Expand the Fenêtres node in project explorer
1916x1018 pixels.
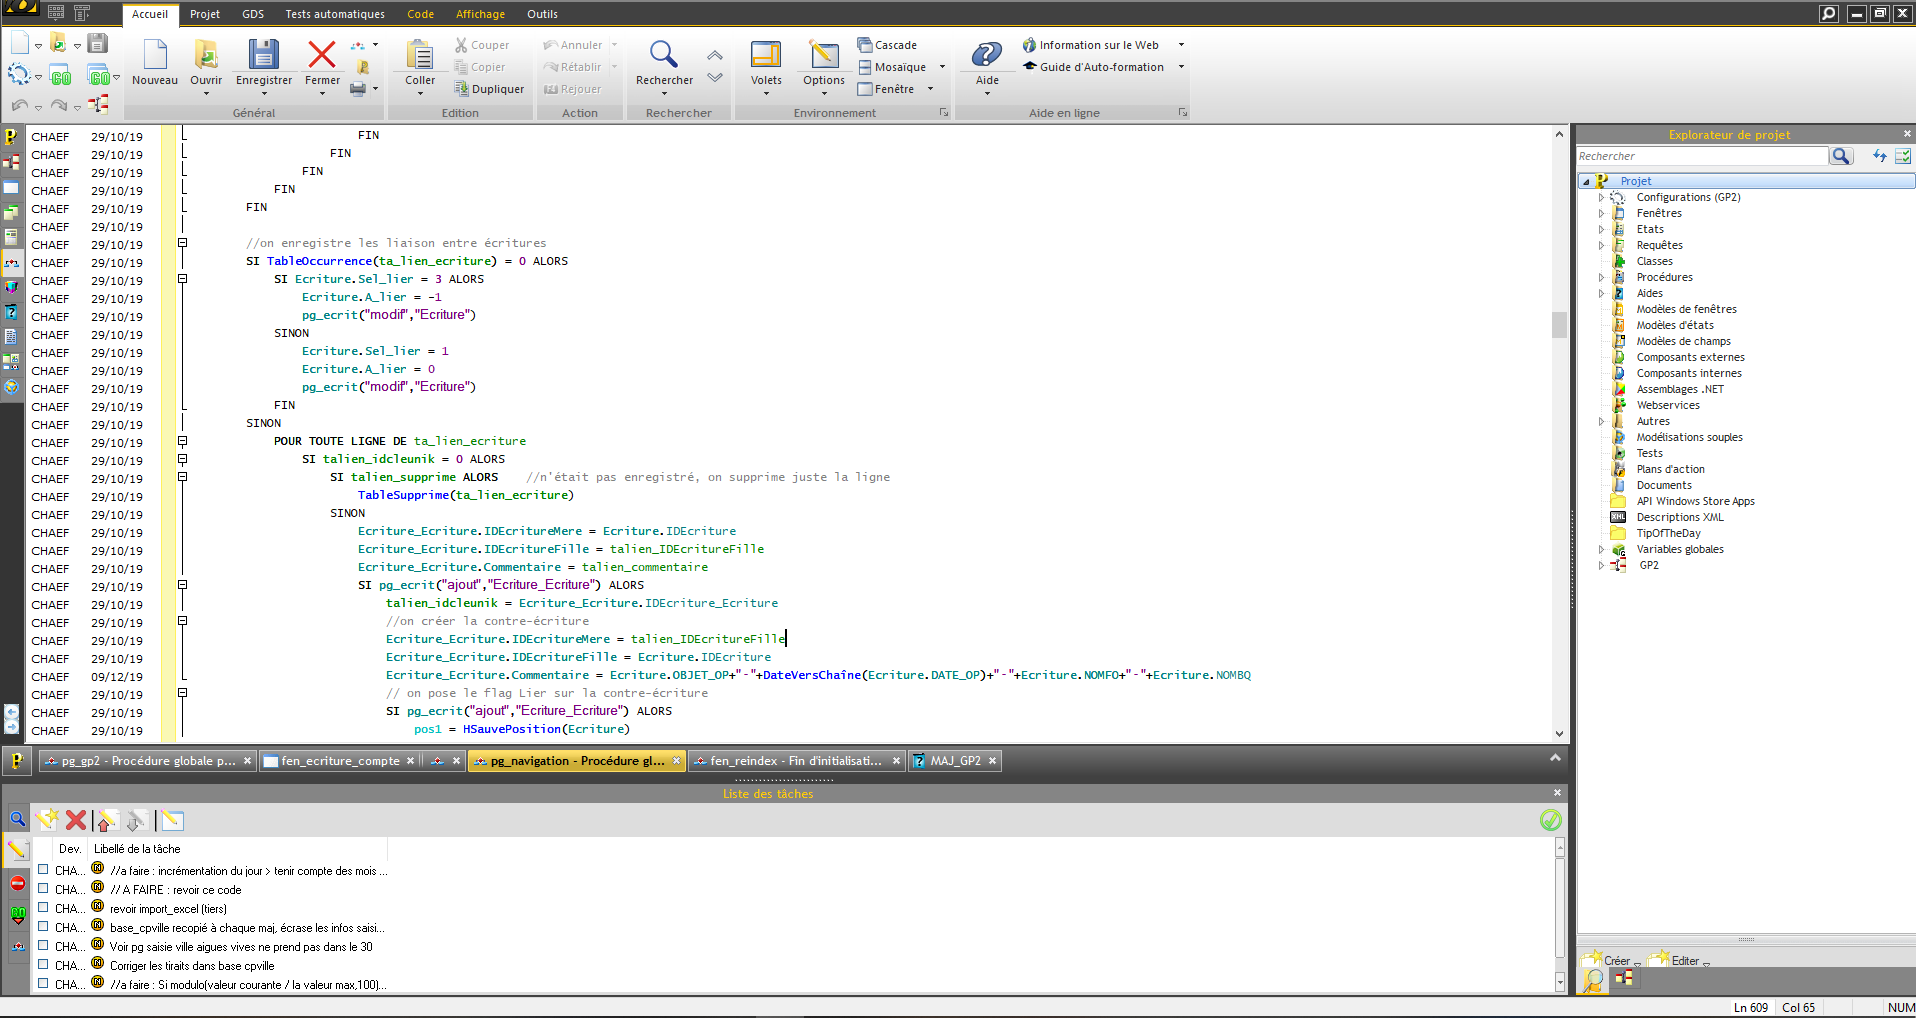click(x=1604, y=213)
